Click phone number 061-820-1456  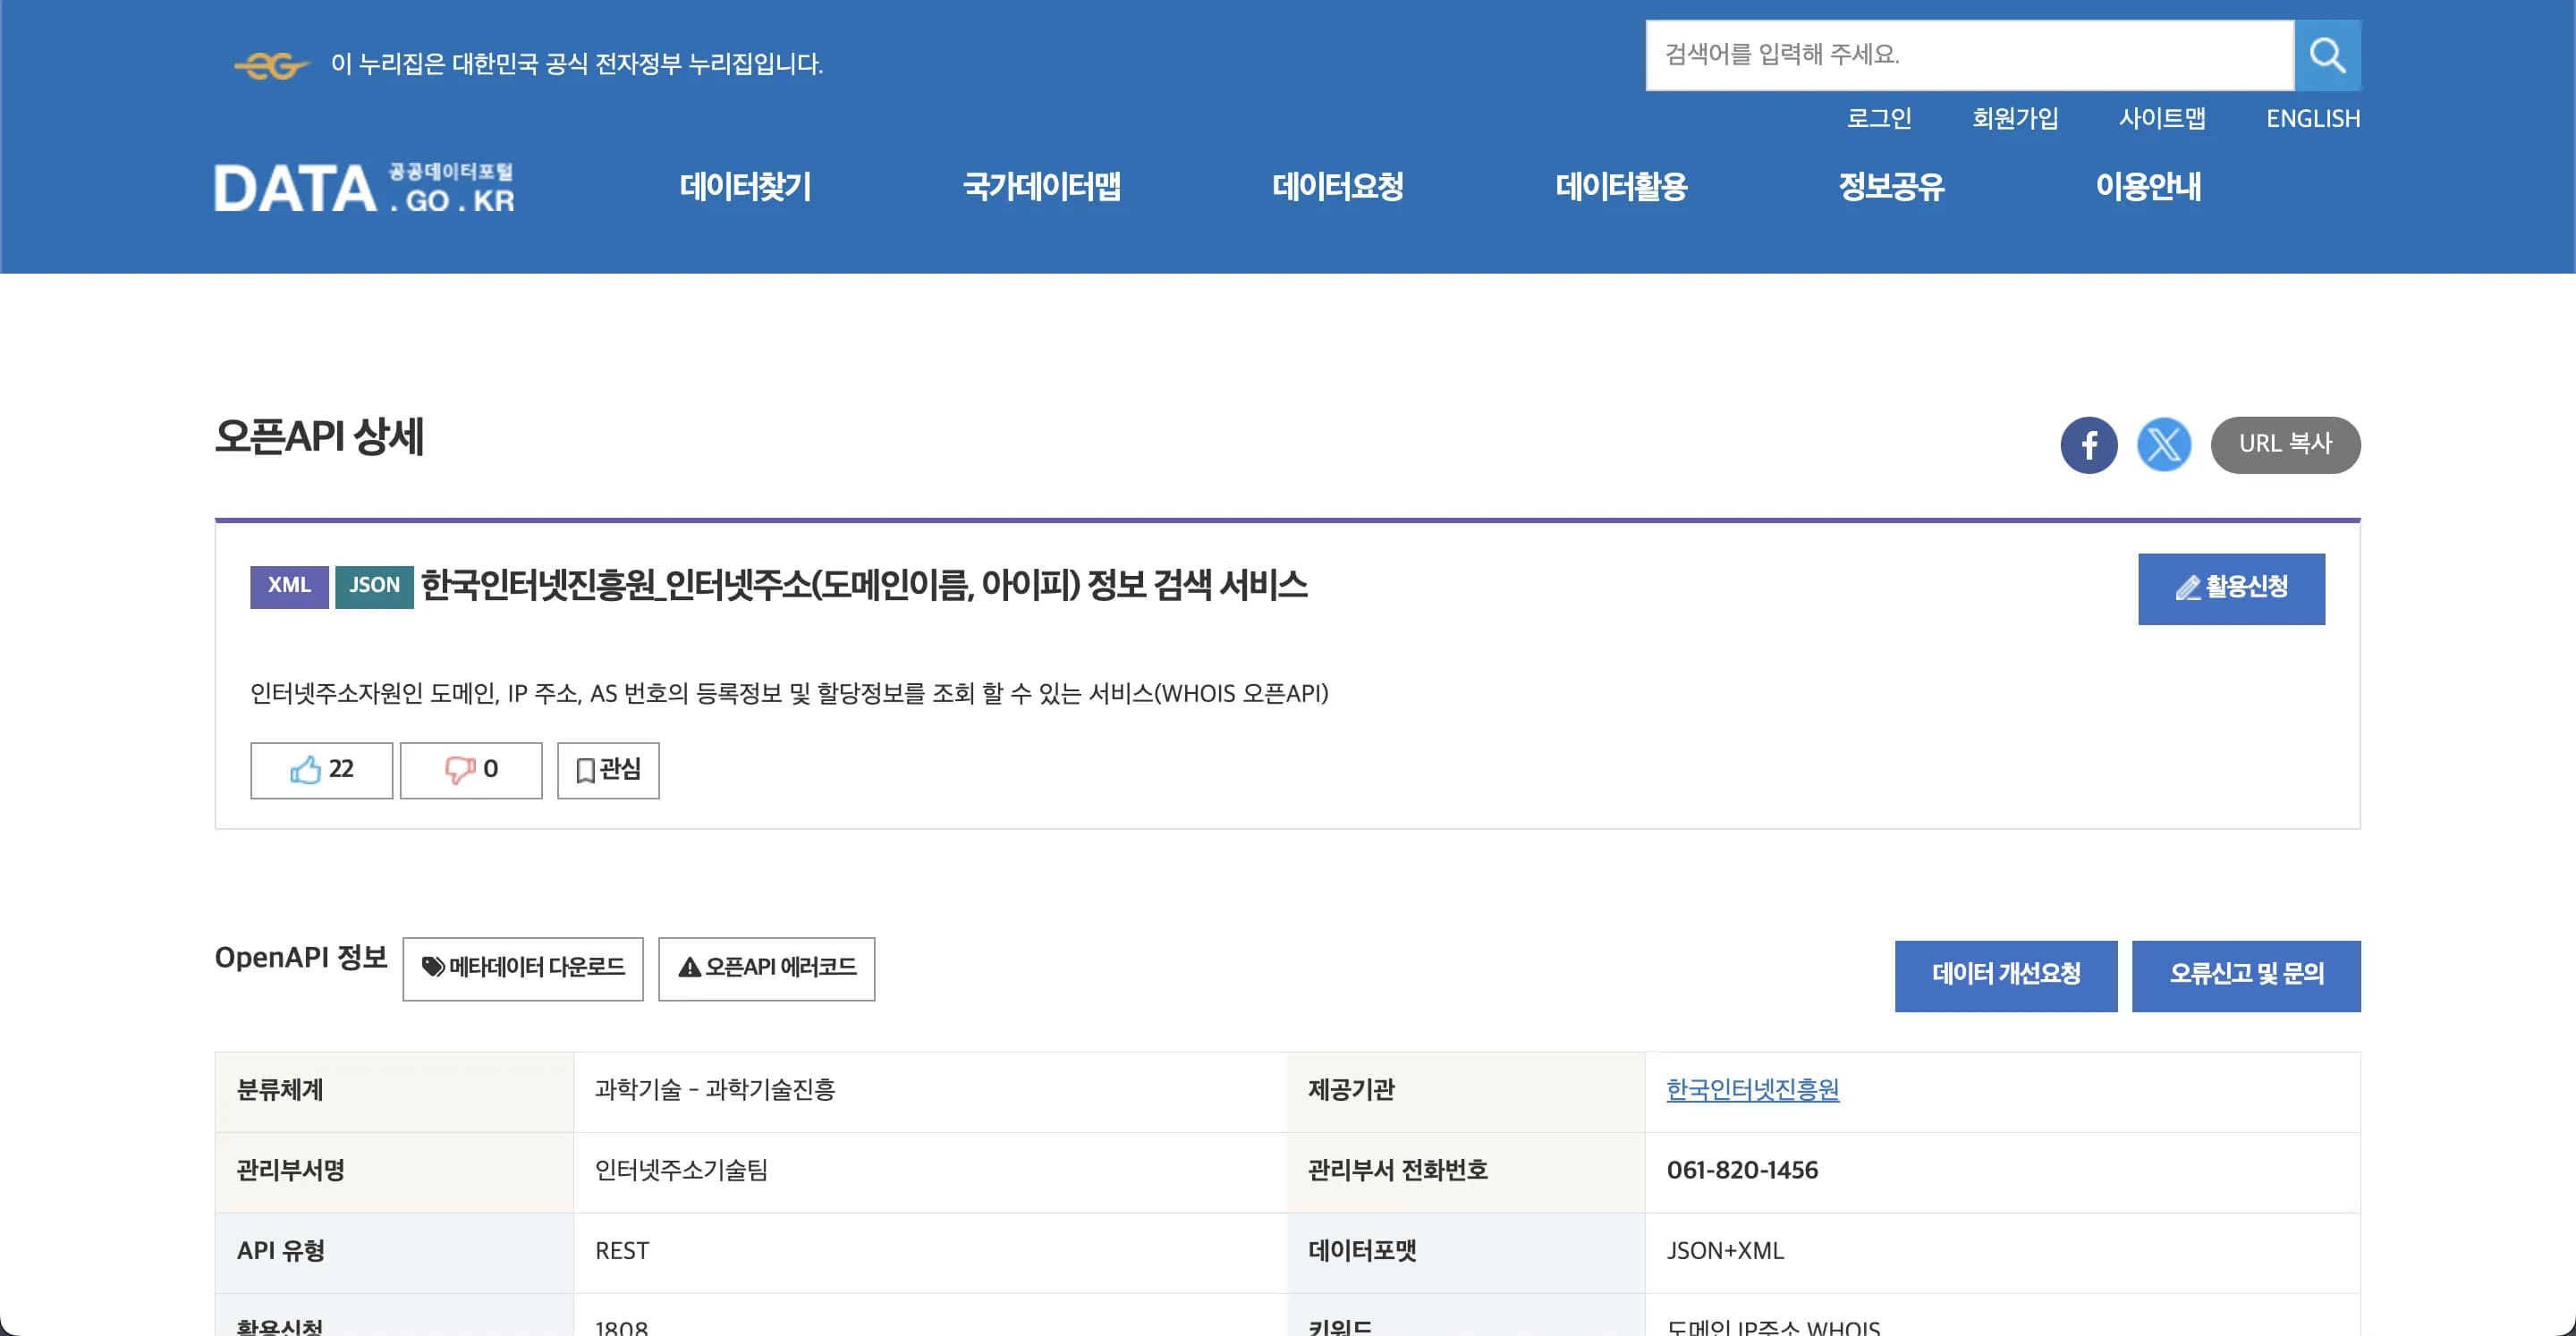click(1742, 1171)
